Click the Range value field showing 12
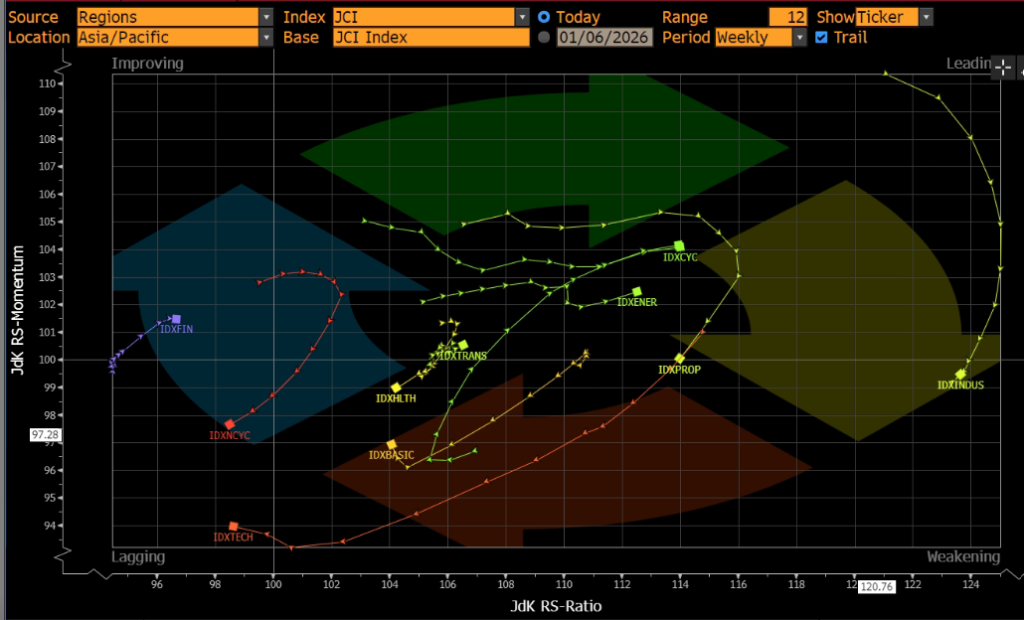The height and width of the screenshot is (620, 1024). point(787,17)
